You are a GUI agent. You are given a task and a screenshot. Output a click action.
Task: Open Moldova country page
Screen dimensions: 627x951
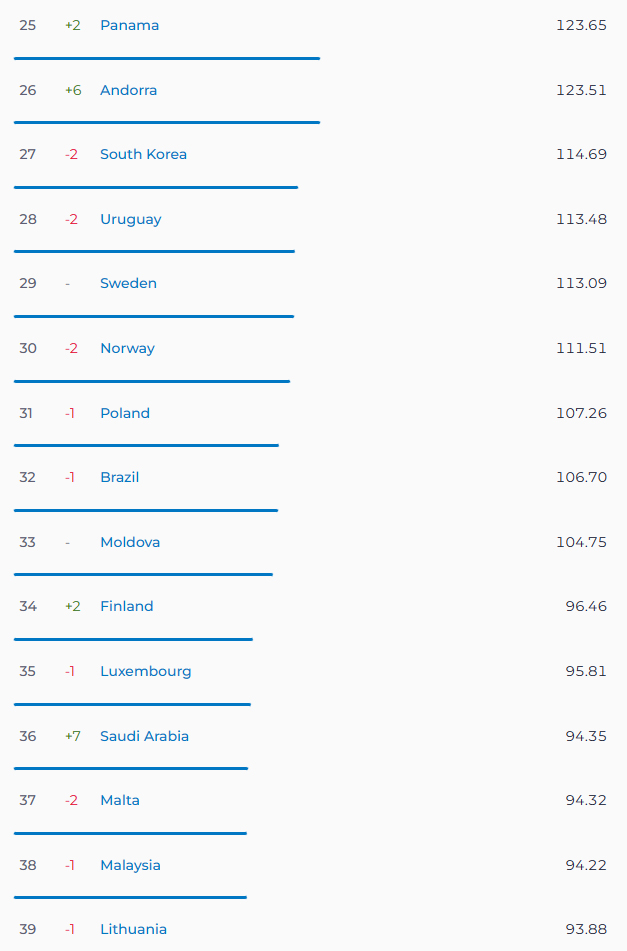coord(130,543)
